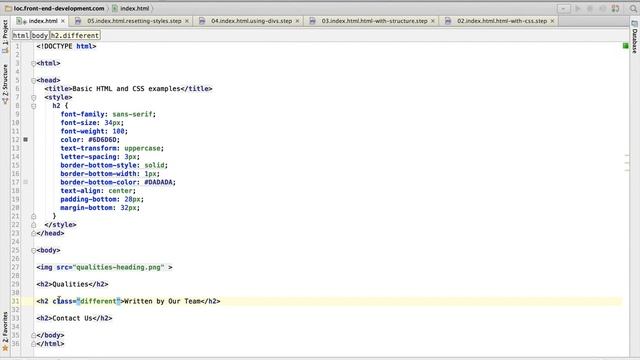Viewport: 640px width, 360px height.
Task: Click the version control sync icon
Action: [x=616, y=9]
